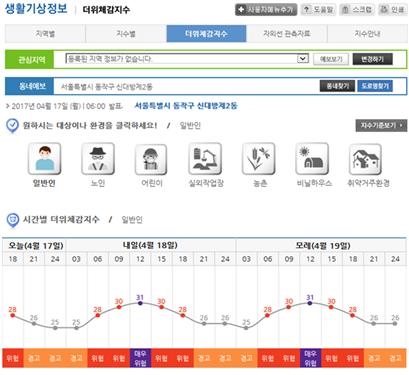Image resolution: width=409 pixels, height=375 pixels.
Task: Click the 인쇄 print icon button
Action: tap(393, 10)
